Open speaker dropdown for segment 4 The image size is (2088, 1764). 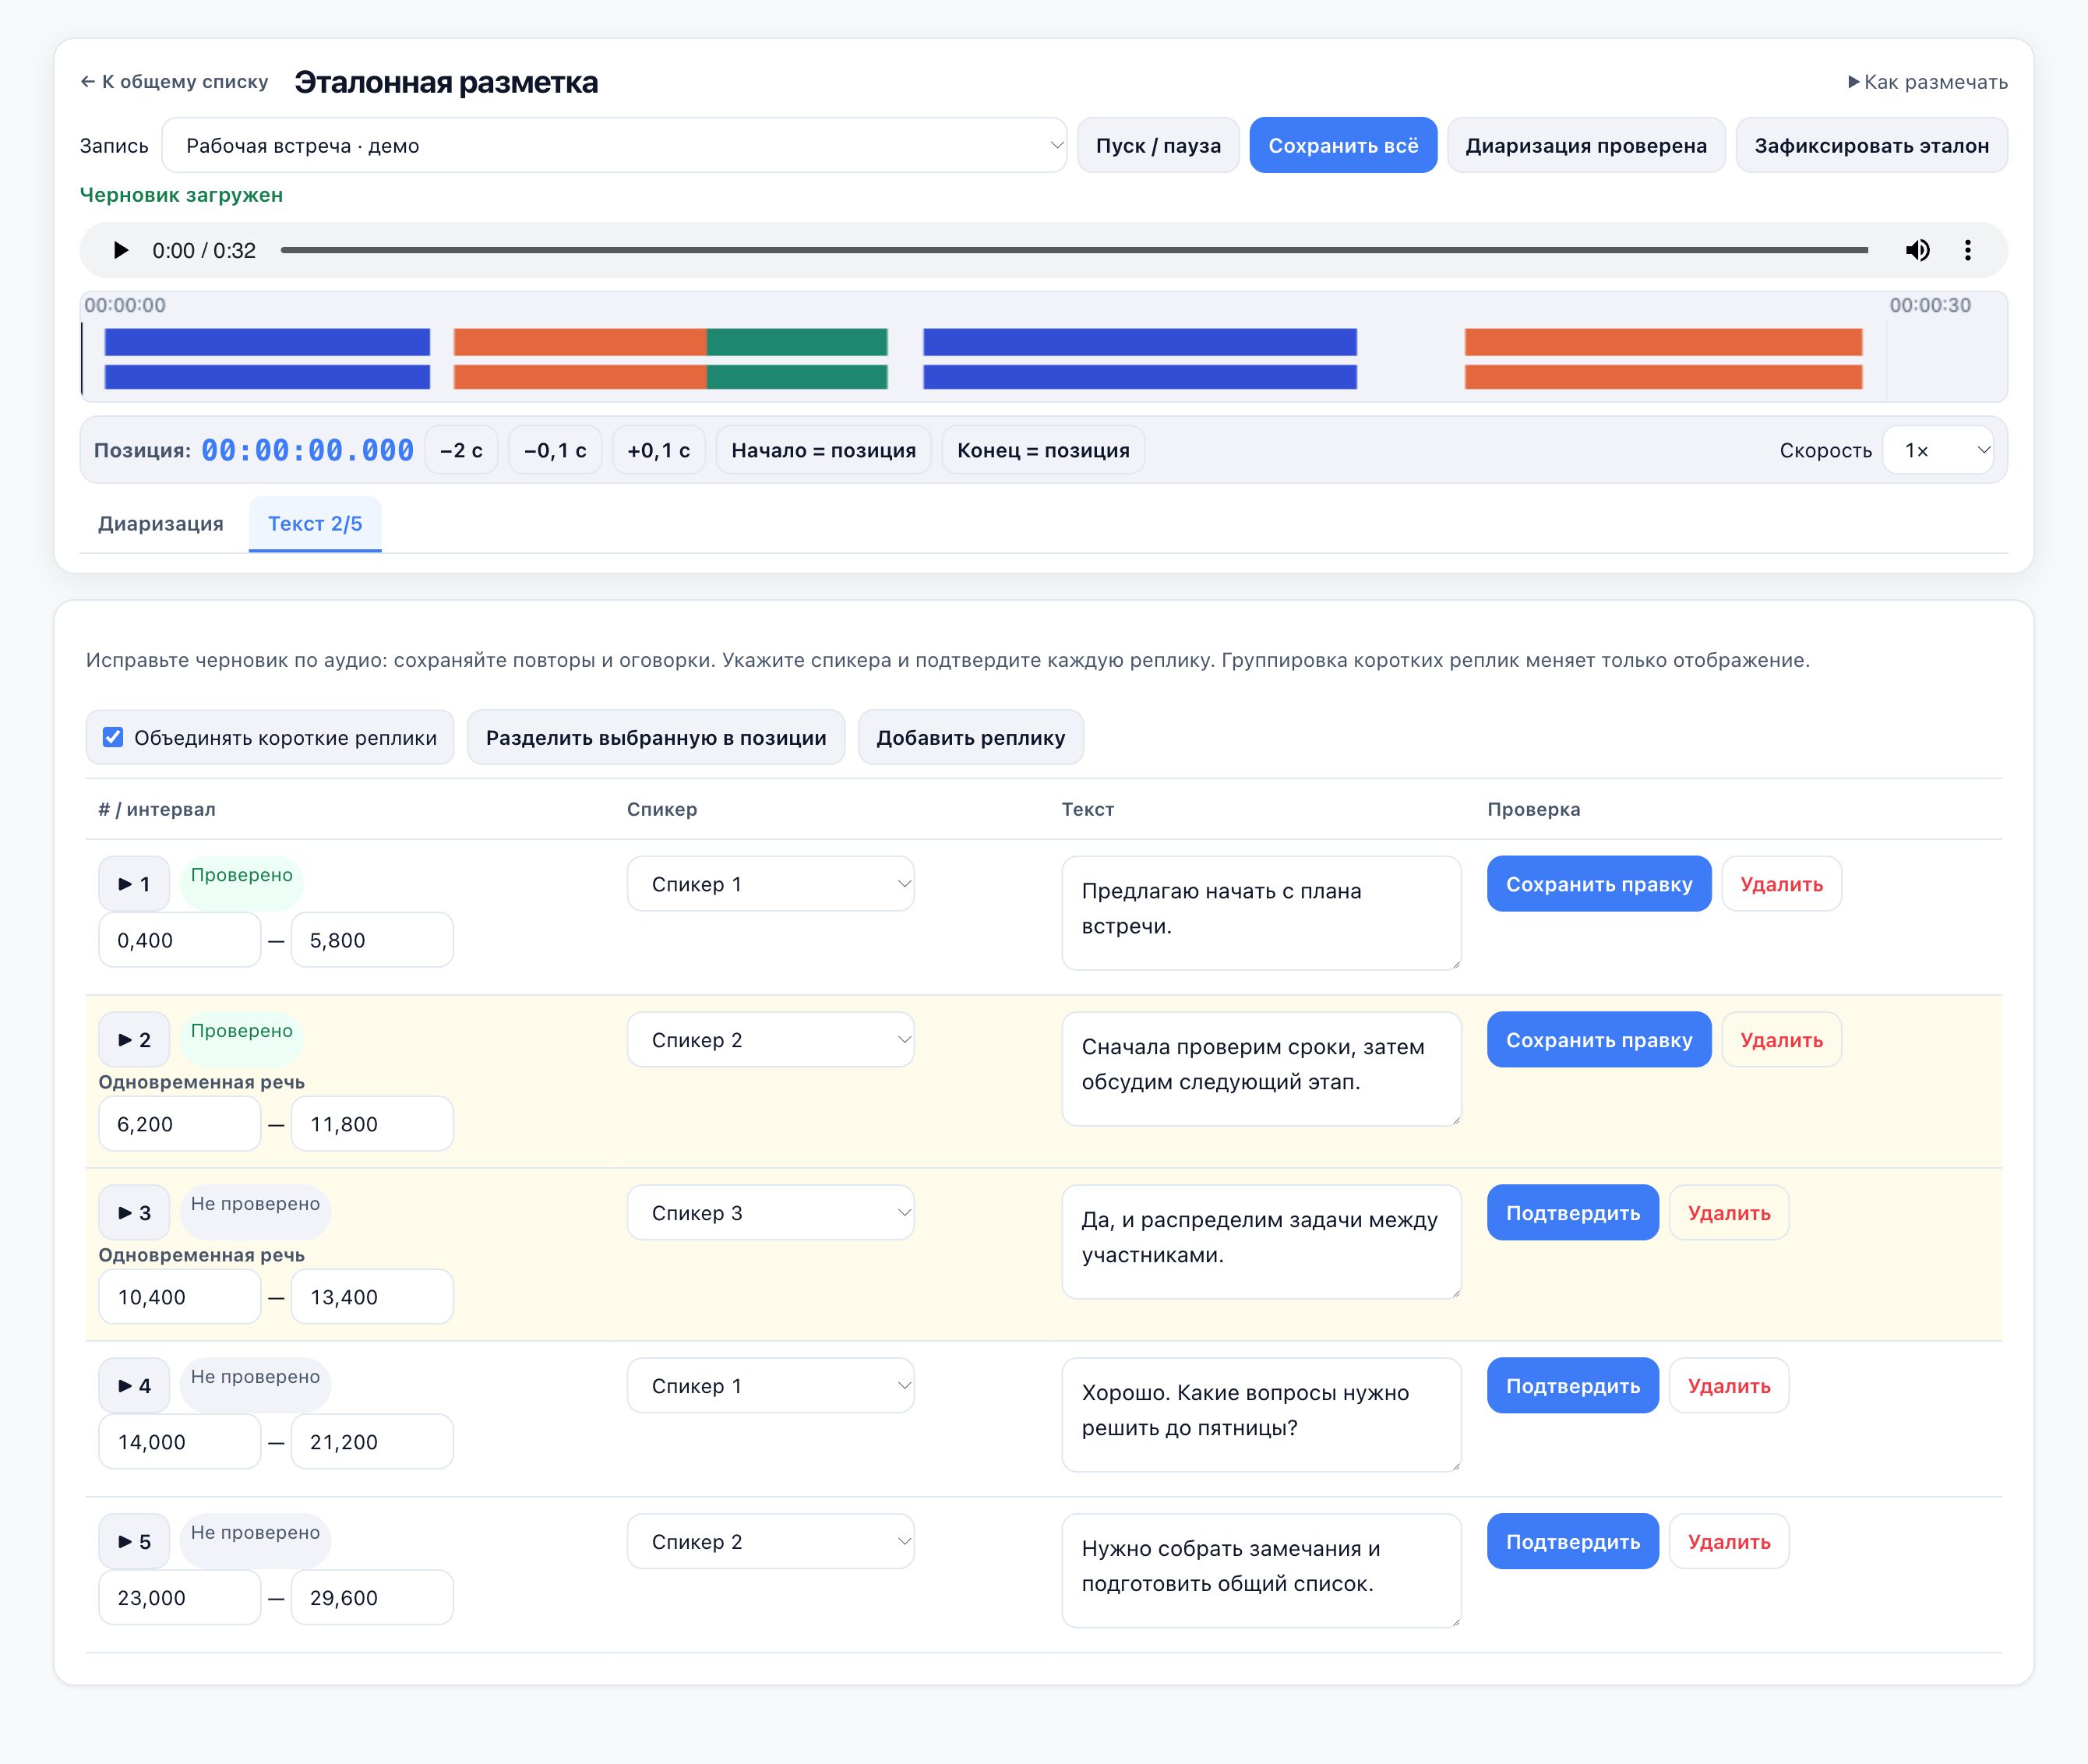pyautogui.click(x=770, y=1386)
